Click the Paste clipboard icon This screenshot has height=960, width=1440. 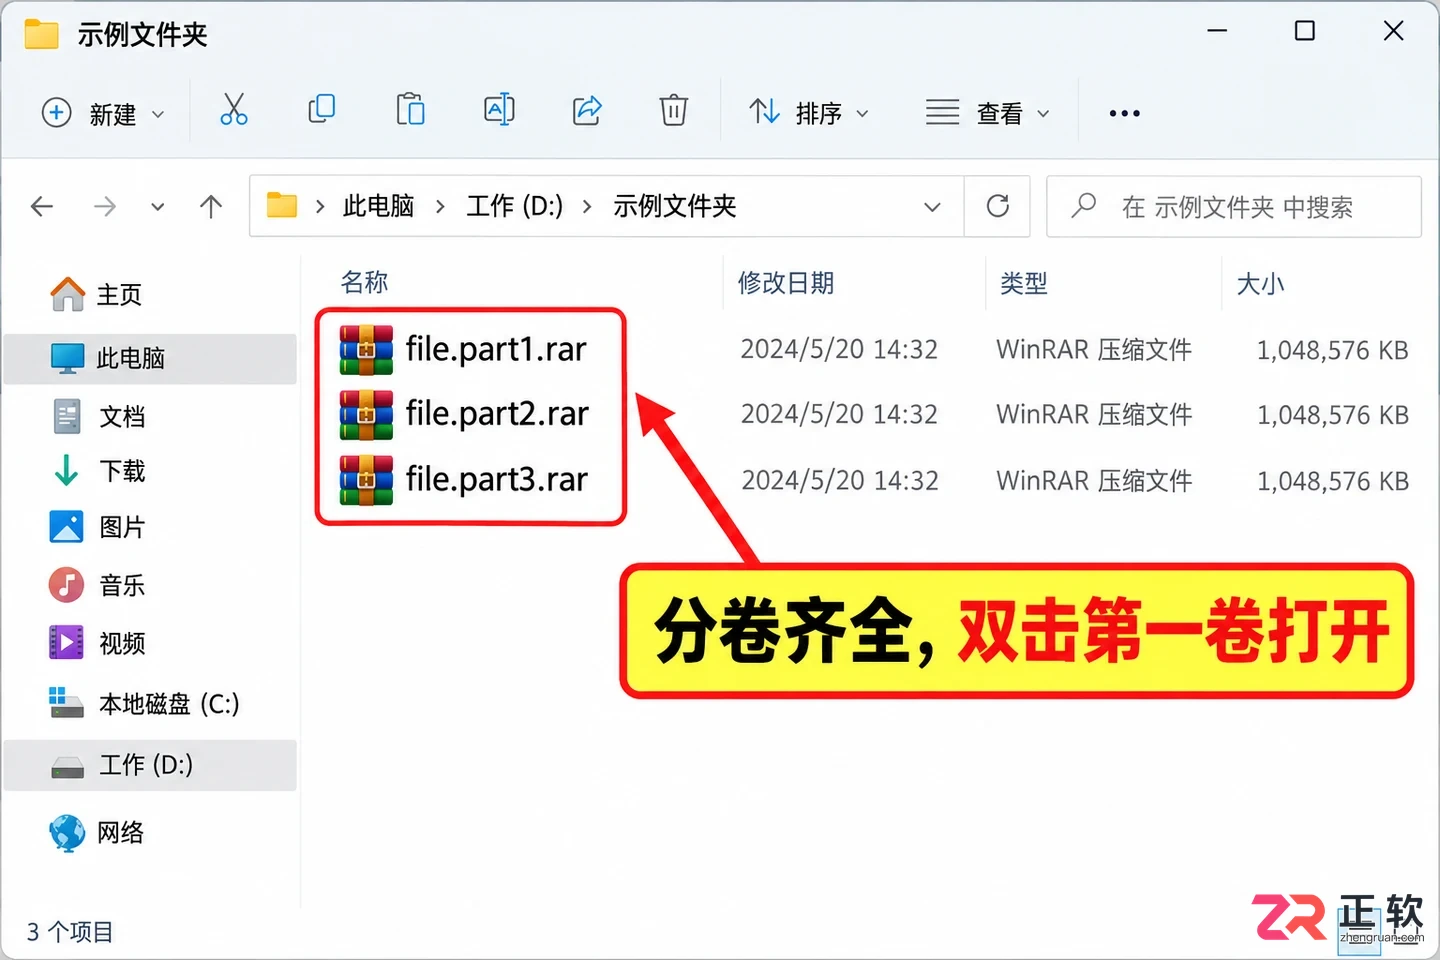[410, 109]
